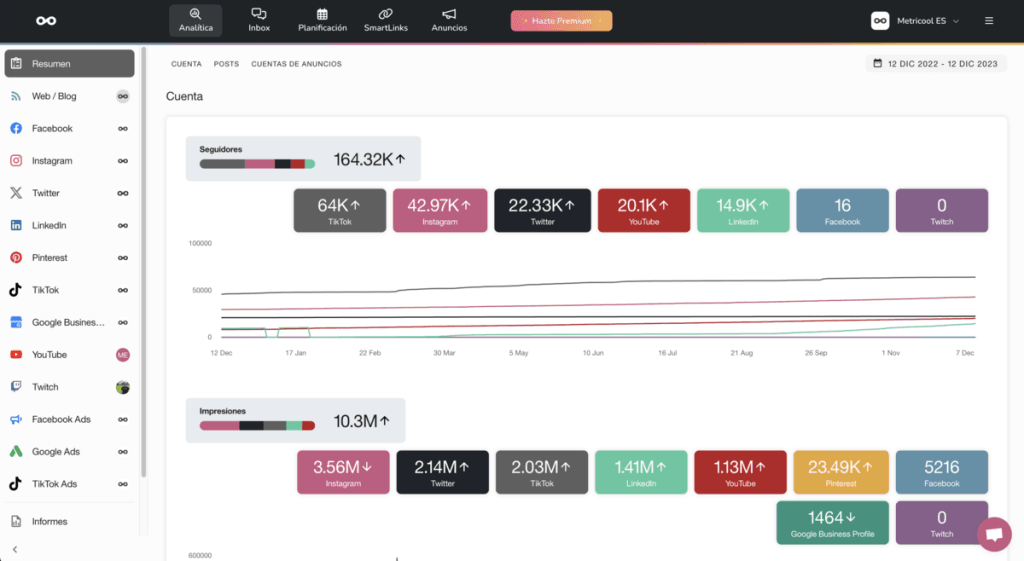Viewport: 1024px width, 561px height.
Task: Click the Seguidores total card
Action: [x=303, y=159]
